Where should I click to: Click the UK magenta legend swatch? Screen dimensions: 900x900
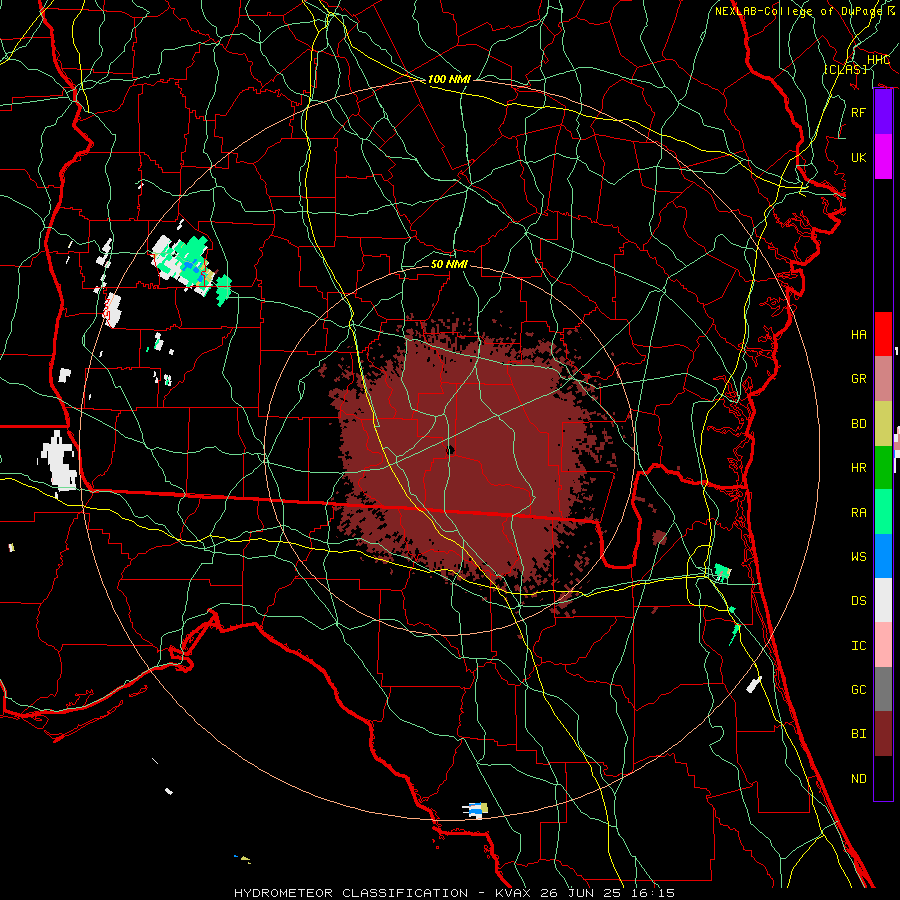click(x=883, y=157)
